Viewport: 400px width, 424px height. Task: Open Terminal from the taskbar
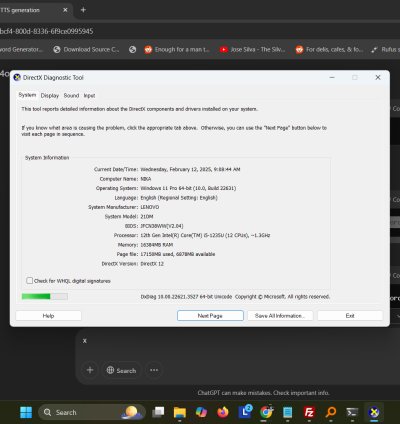pos(352,412)
